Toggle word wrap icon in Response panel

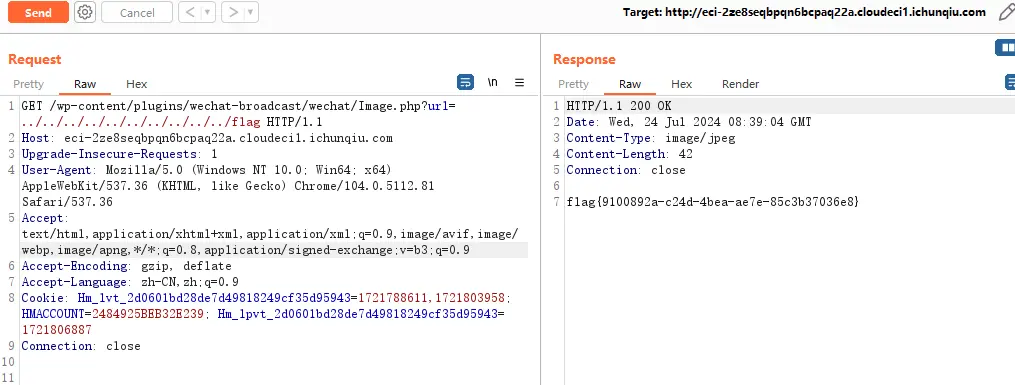pos(1010,82)
